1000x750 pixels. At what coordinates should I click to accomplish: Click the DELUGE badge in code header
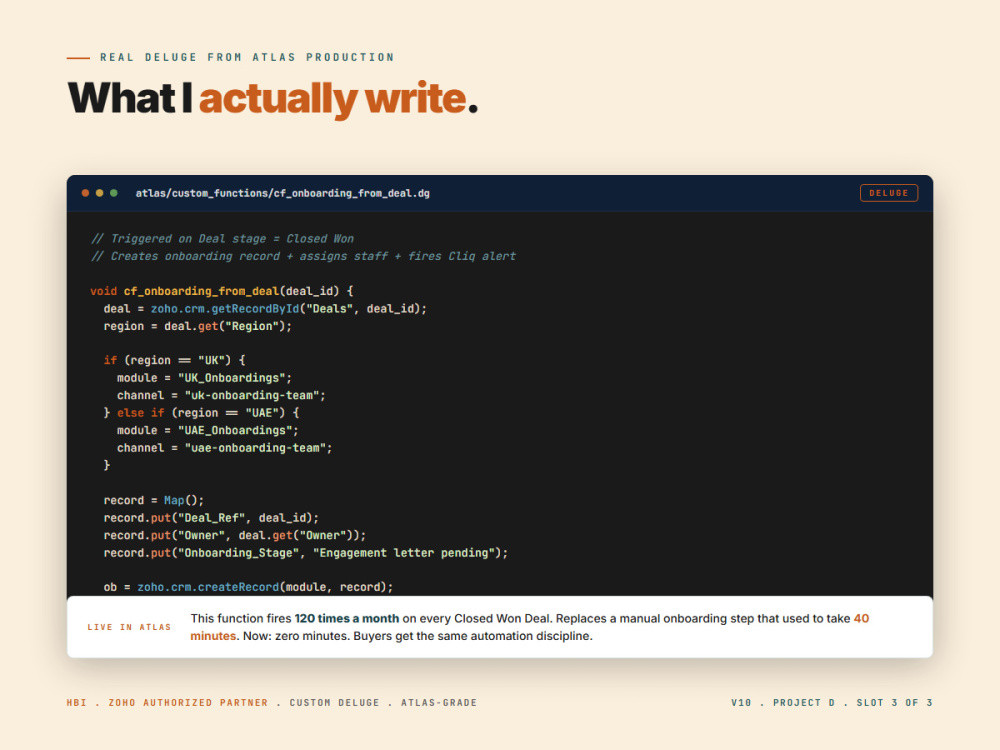coord(888,193)
